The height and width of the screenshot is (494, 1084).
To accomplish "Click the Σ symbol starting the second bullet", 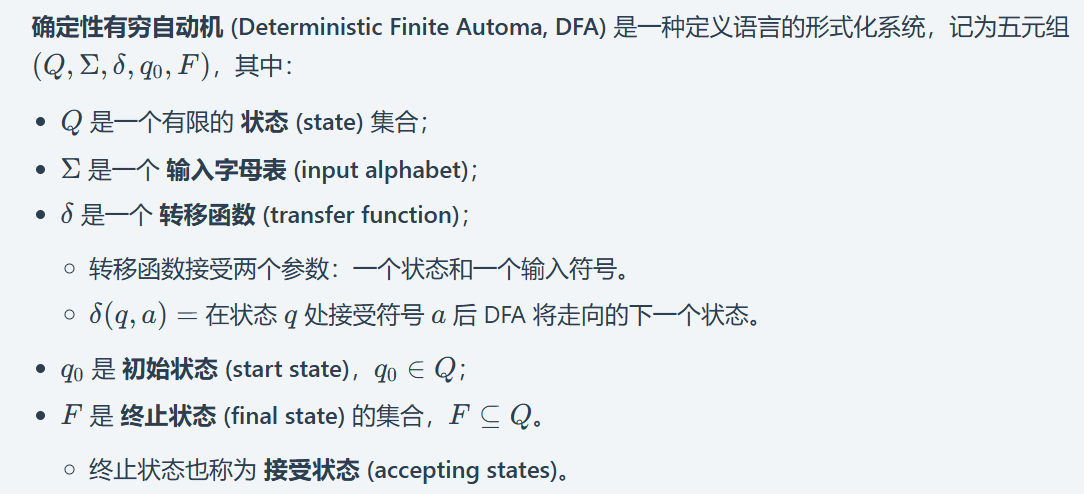I will tap(70, 170).
